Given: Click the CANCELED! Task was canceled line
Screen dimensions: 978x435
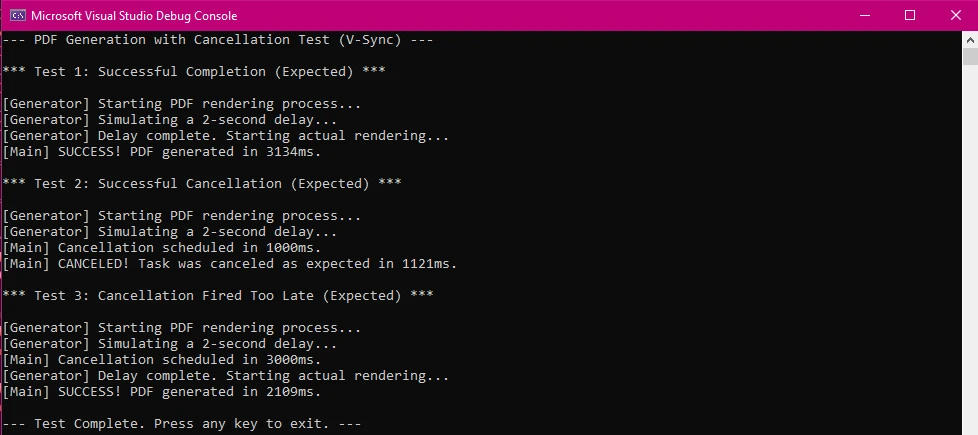Looking at the screenshot, I should 230,264.
